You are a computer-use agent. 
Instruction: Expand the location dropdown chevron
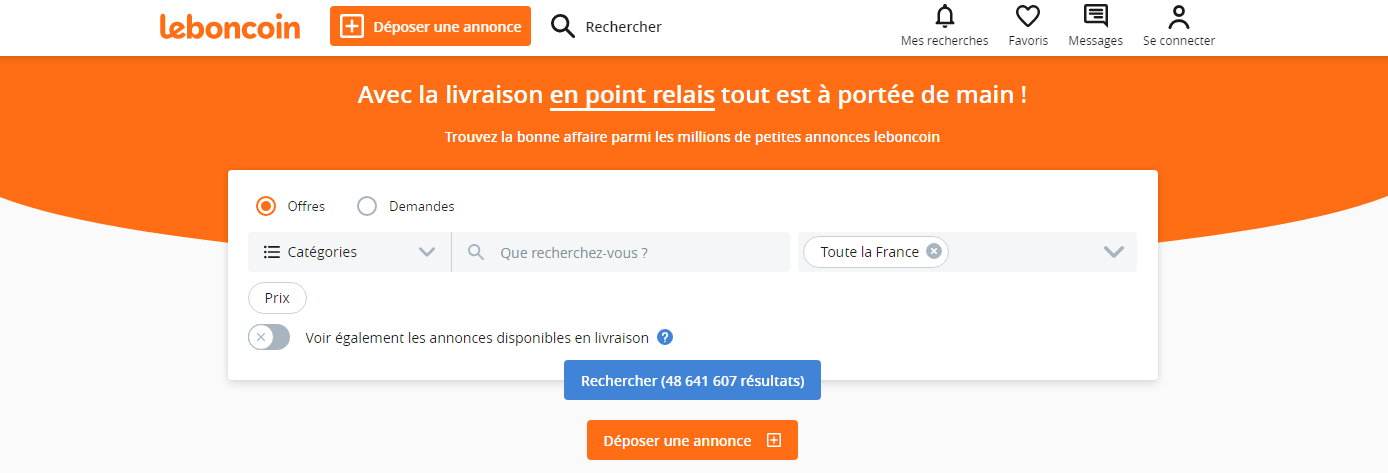1114,252
